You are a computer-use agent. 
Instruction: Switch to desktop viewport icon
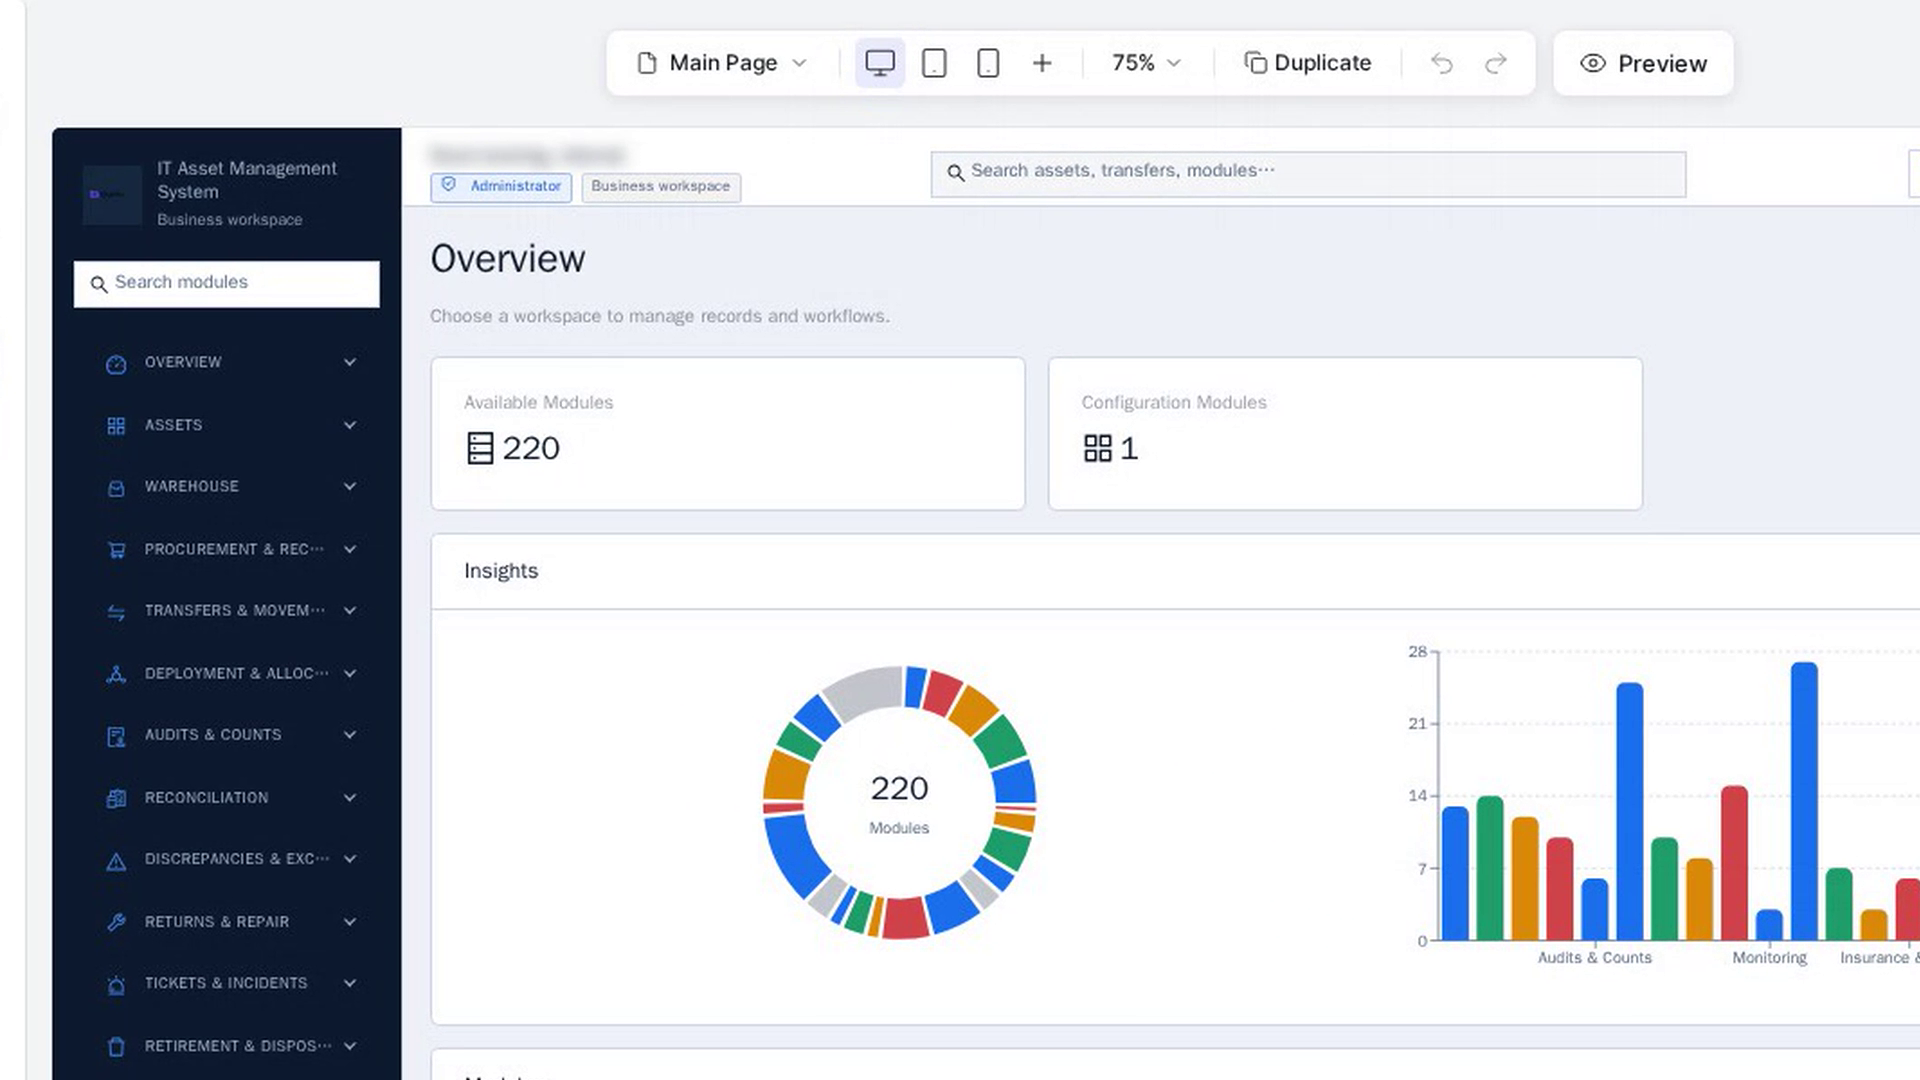[x=880, y=63]
